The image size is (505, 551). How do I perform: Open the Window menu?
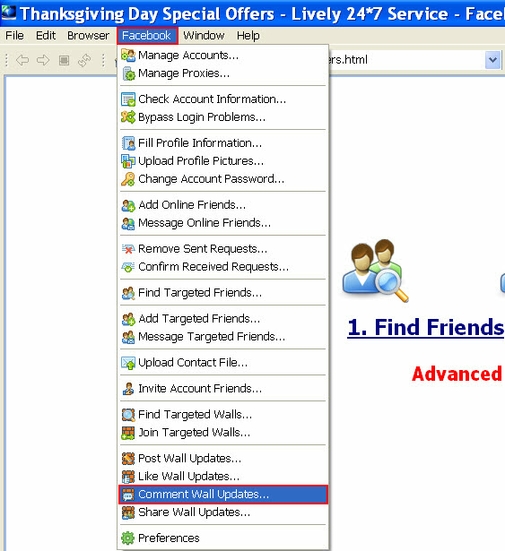pos(204,35)
